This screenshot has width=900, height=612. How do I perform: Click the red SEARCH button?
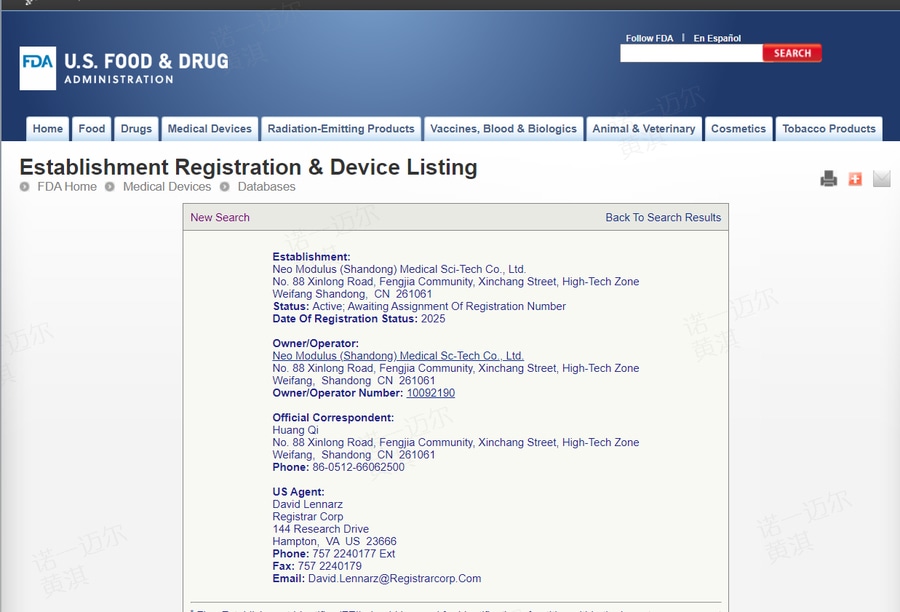(x=792, y=53)
